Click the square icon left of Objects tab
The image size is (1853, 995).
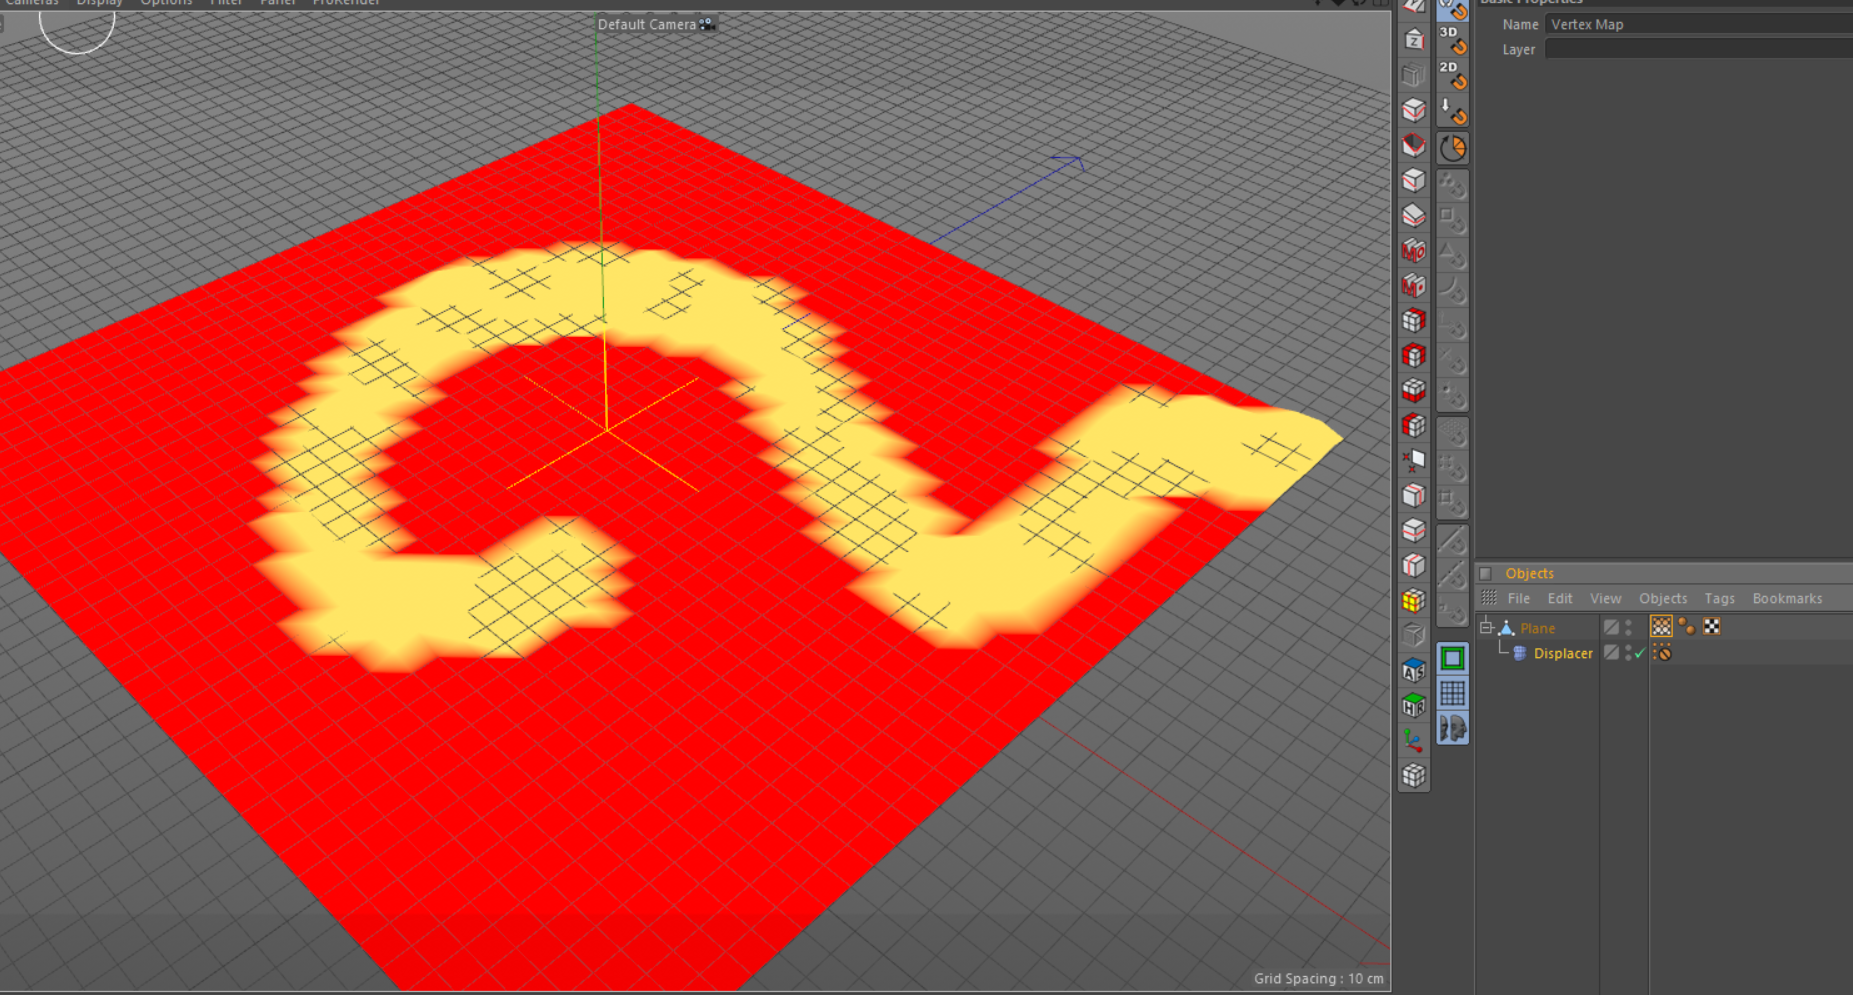[1486, 573]
